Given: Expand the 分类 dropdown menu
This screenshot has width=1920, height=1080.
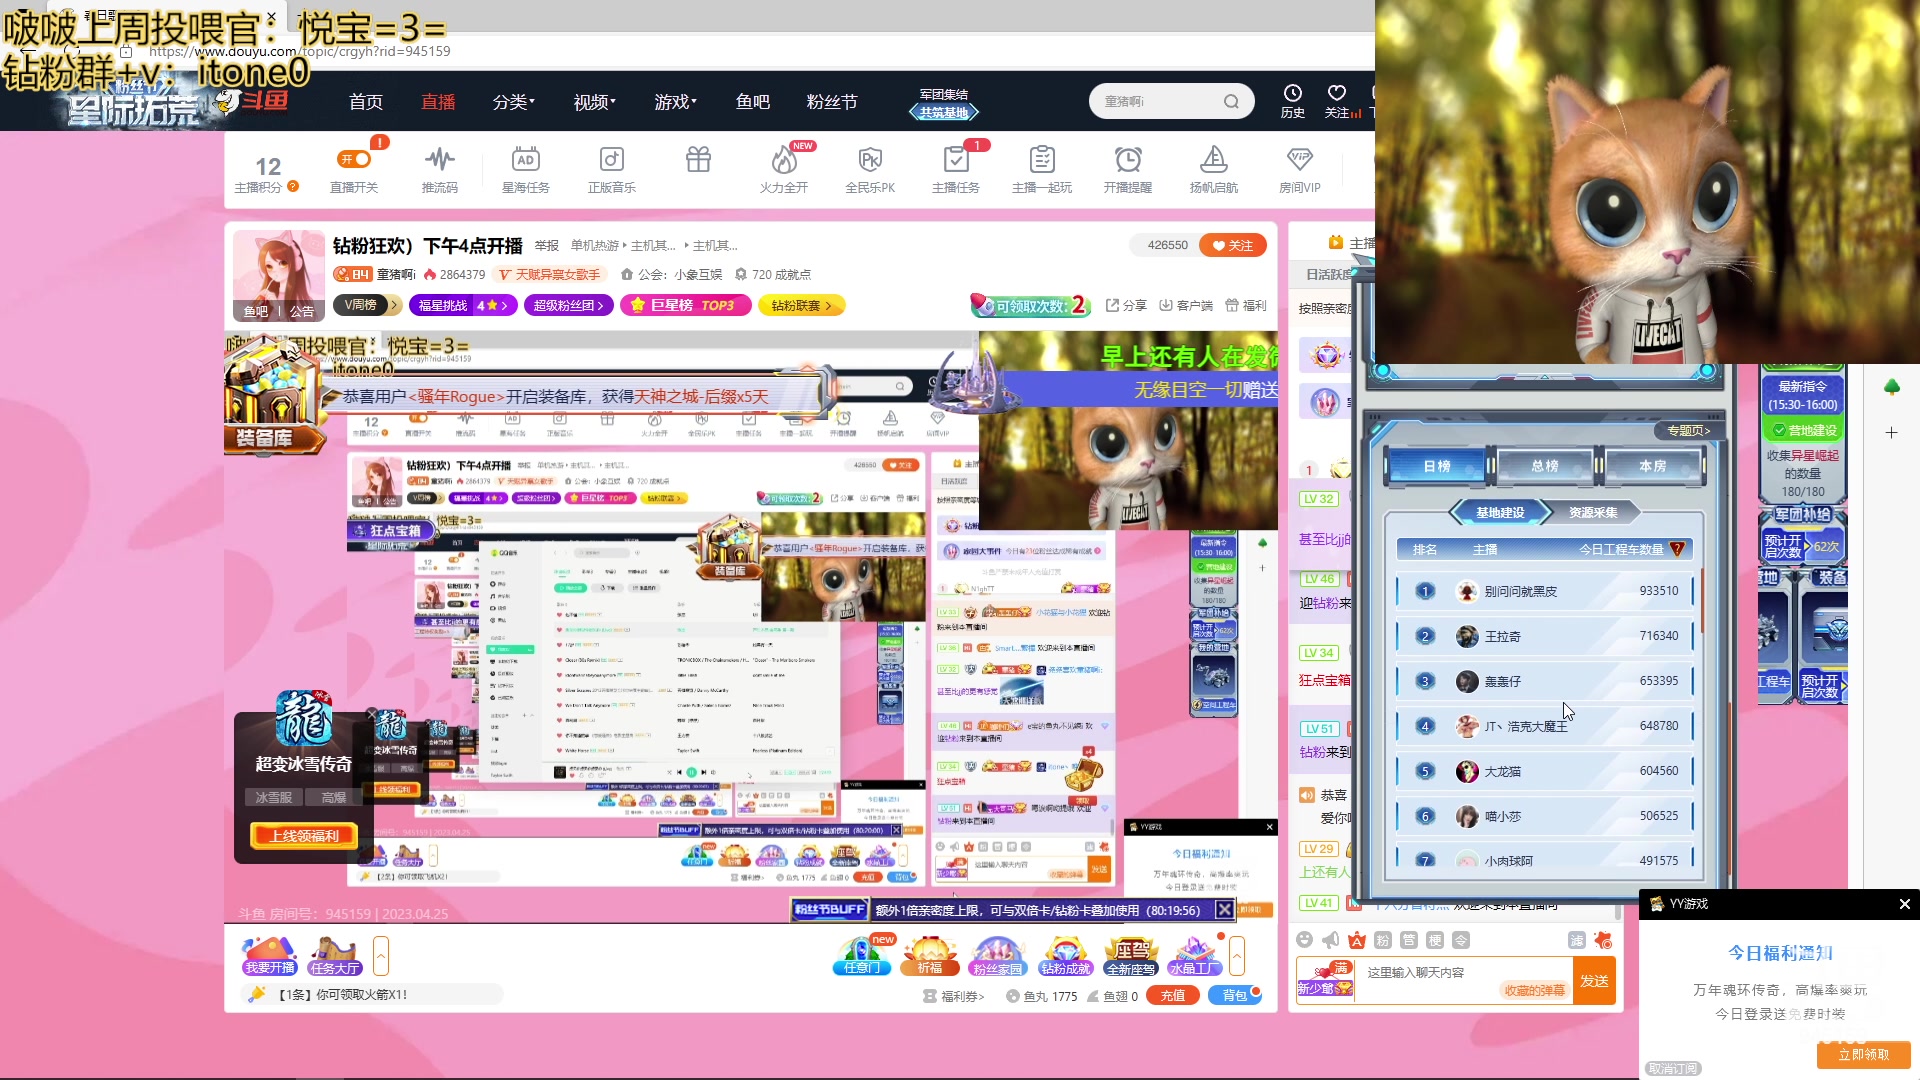Looking at the screenshot, I should (514, 102).
